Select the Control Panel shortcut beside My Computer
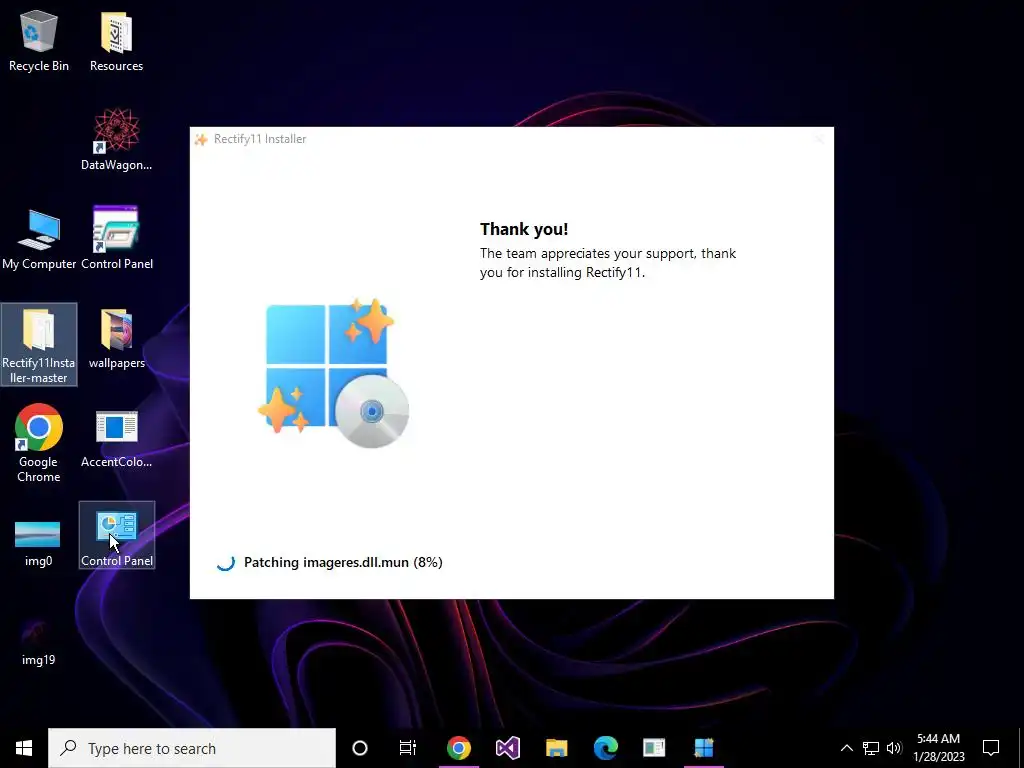This screenshot has width=1024, height=768. [116, 239]
